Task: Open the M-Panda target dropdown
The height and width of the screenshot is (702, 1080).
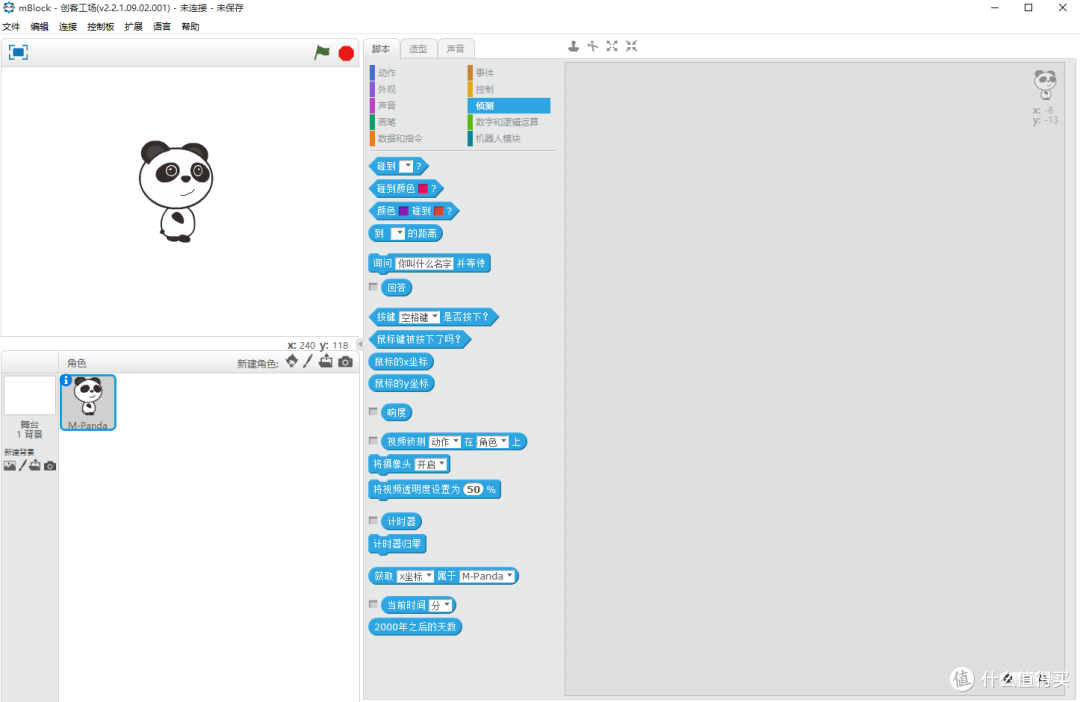Action: pos(487,576)
